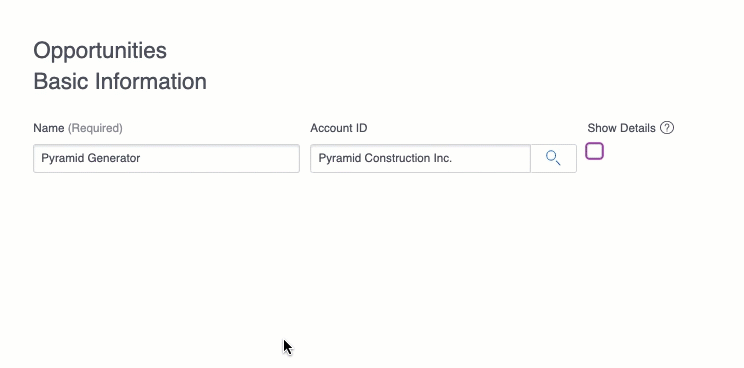This screenshot has height=368, width=744.
Task: Click the Opportunities heading
Action: (100, 50)
